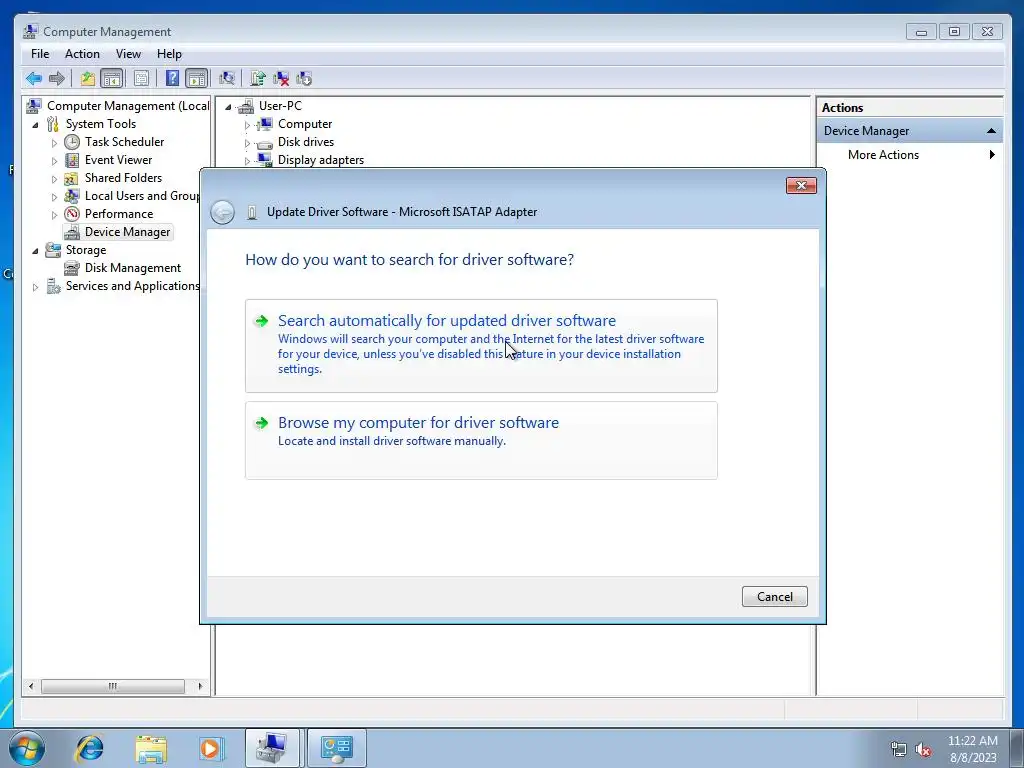Select Computer Management (Local) root node
The width and height of the screenshot is (1024, 768).
[x=128, y=106]
